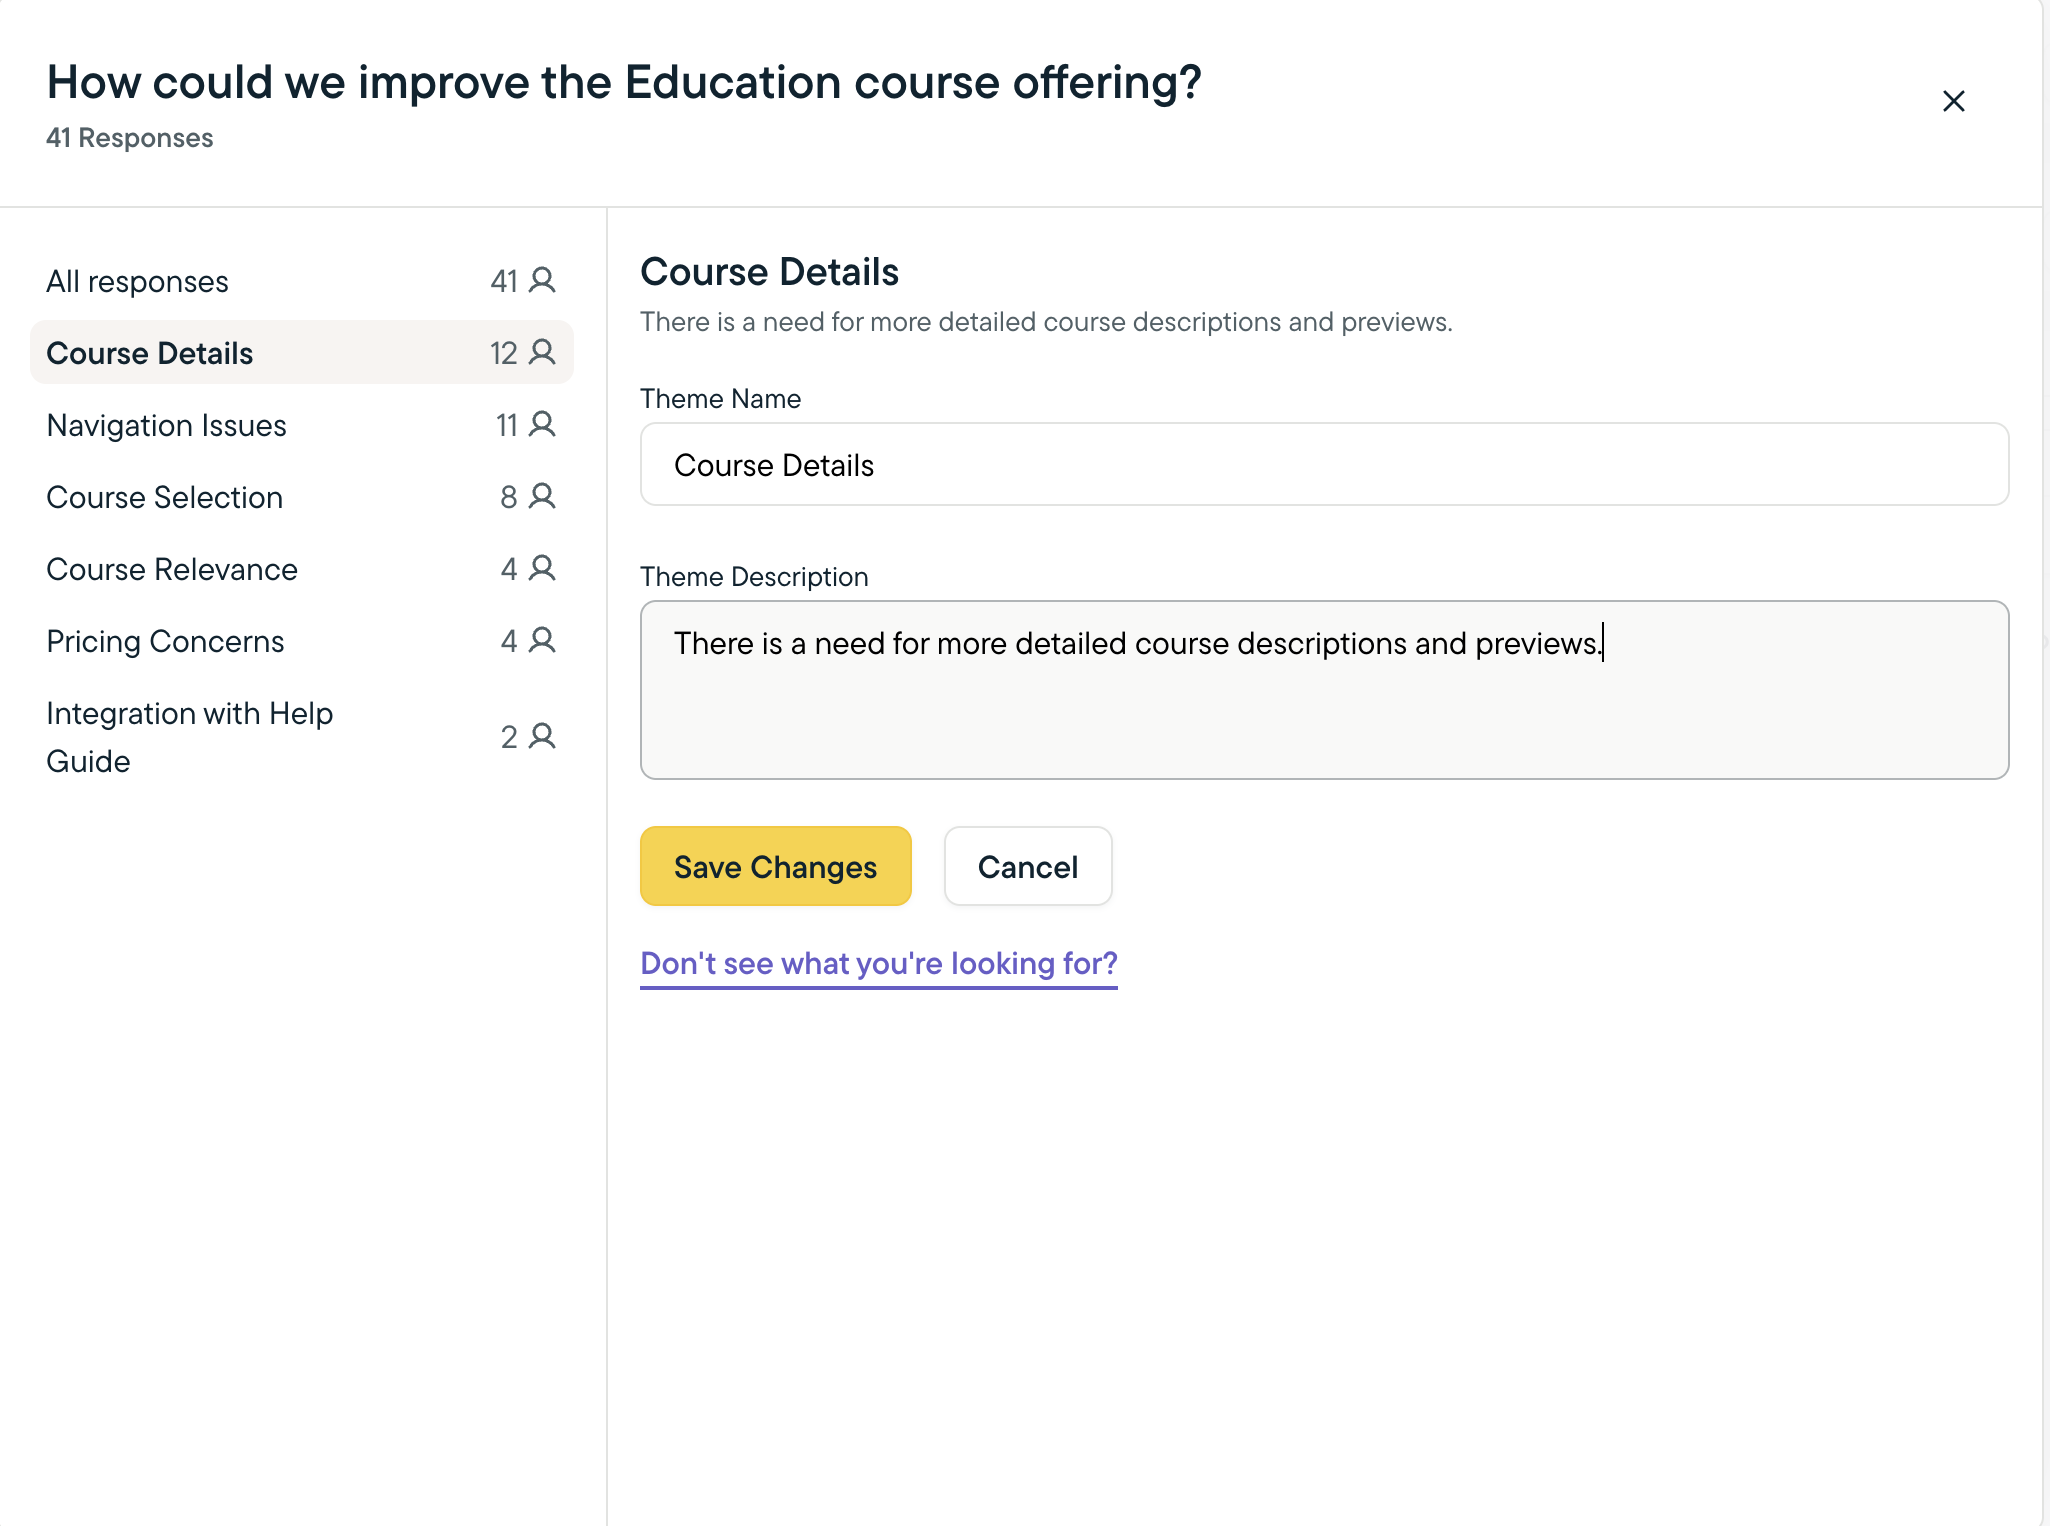The height and width of the screenshot is (1526, 2050).
Task: Close the responses dialog with X
Action: [x=1953, y=101]
